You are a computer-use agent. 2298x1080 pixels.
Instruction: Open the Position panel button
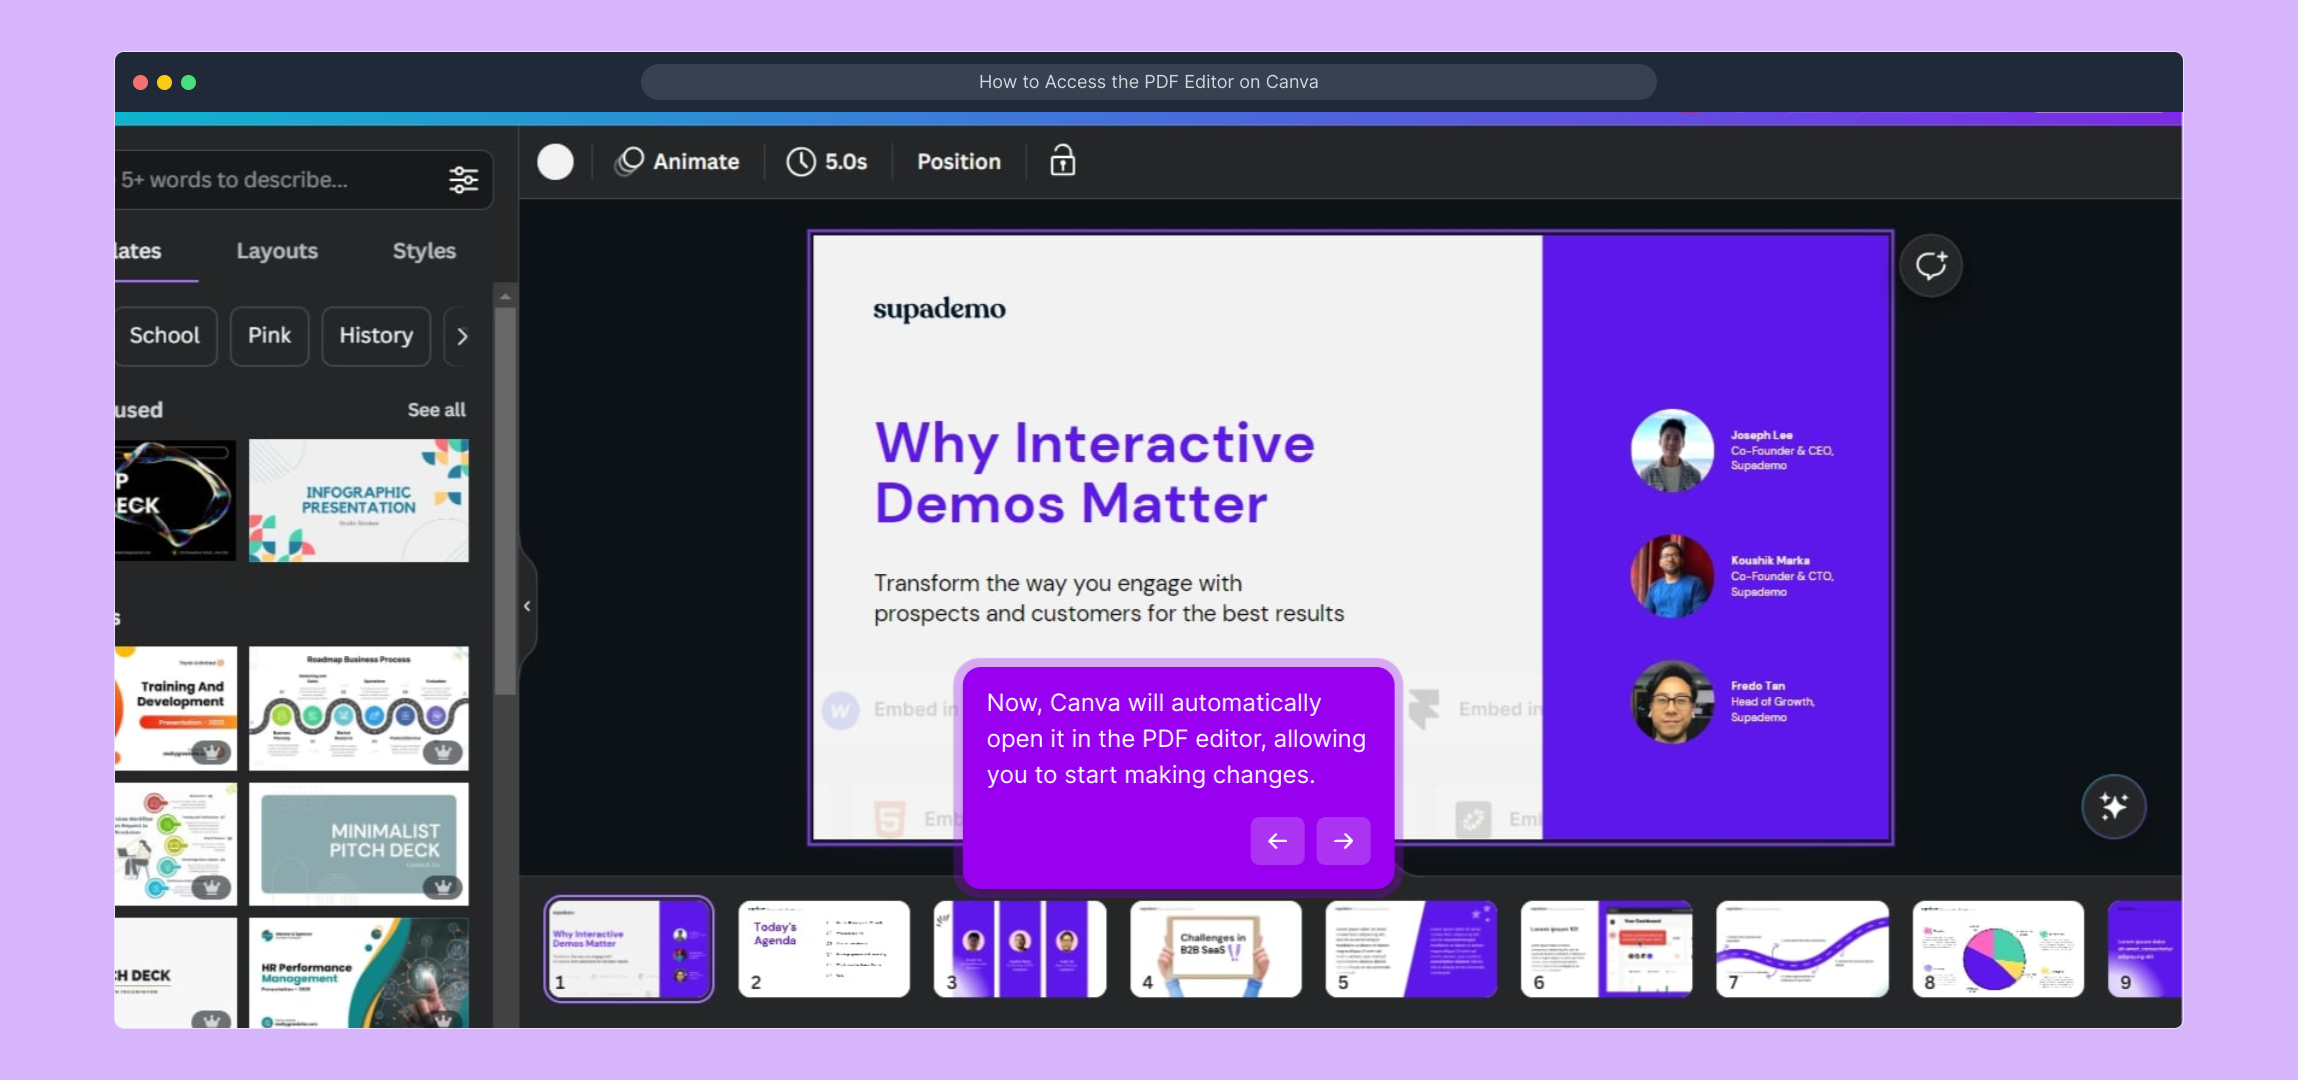pos(958,161)
